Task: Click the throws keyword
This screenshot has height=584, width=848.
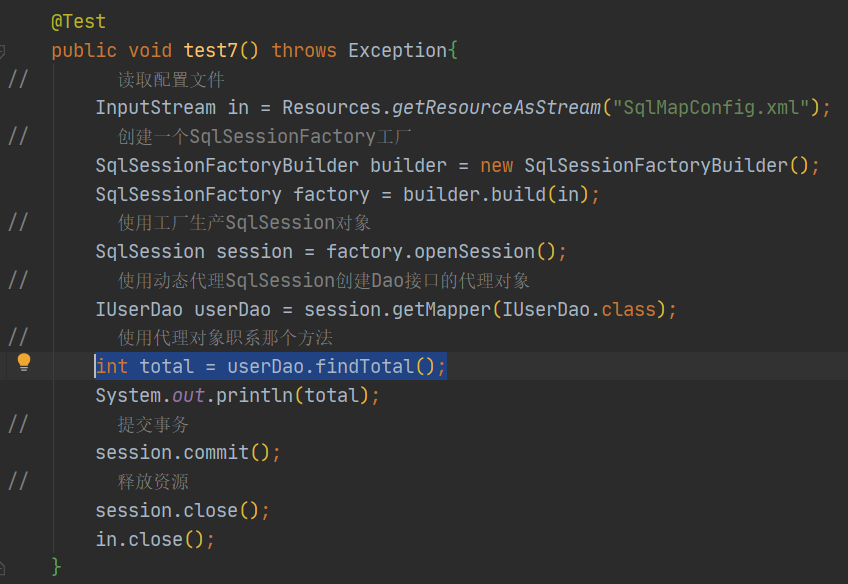Action: pos(304,50)
